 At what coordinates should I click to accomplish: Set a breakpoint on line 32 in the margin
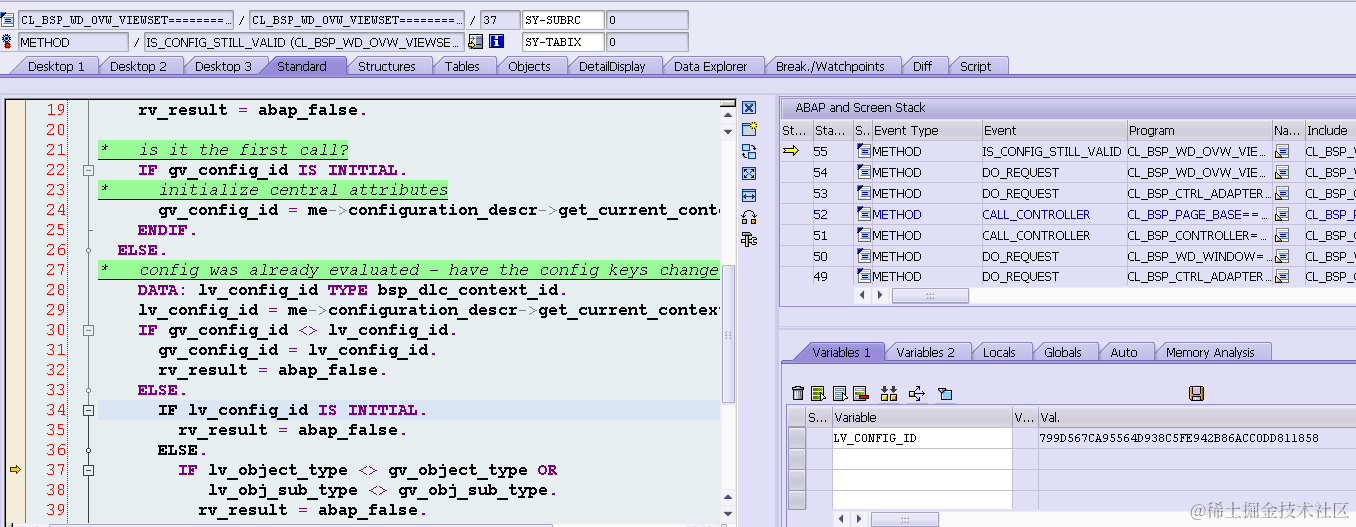coord(15,370)
